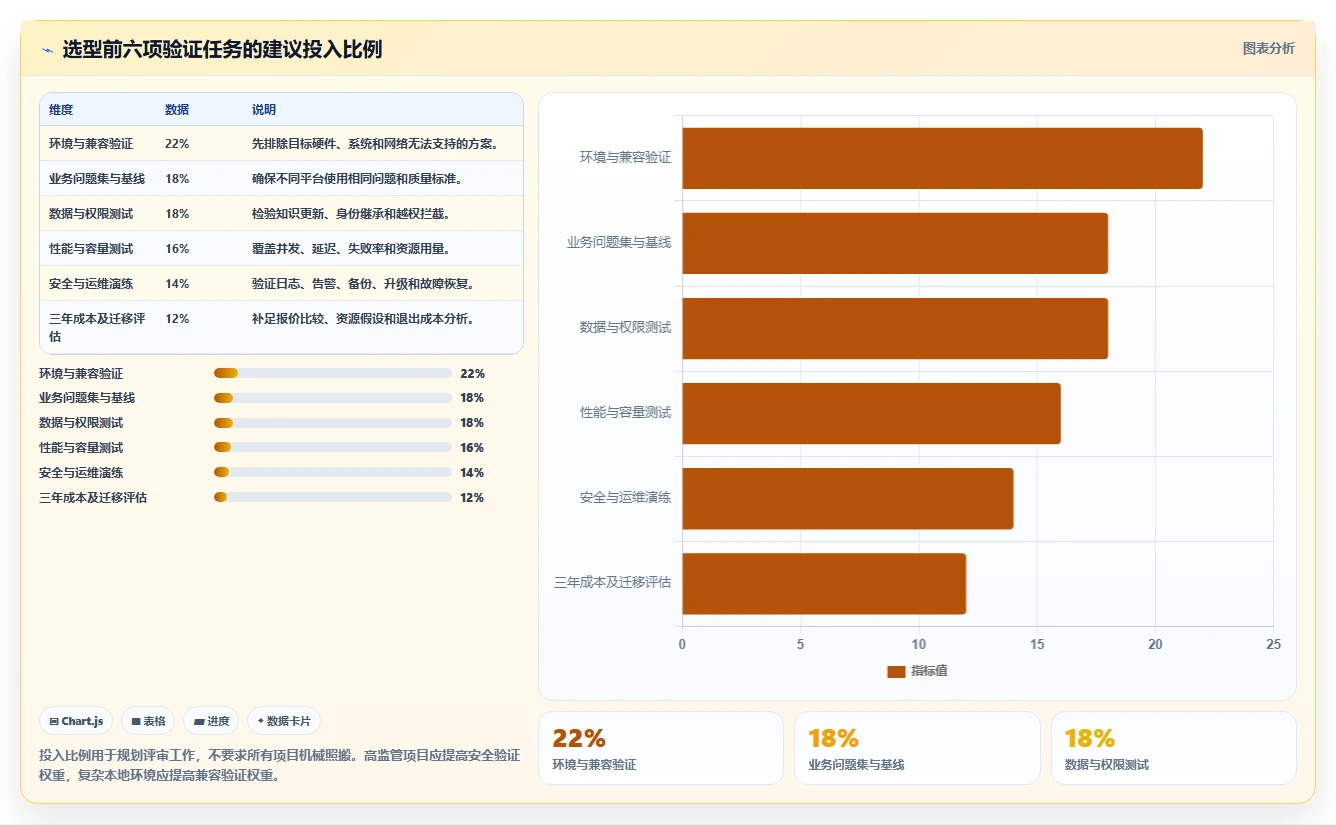The height and width of the screenshot is (825, 1336).
Task: Click the 性能与容量测试 bar in the chart
Action: tap(871, 413)
